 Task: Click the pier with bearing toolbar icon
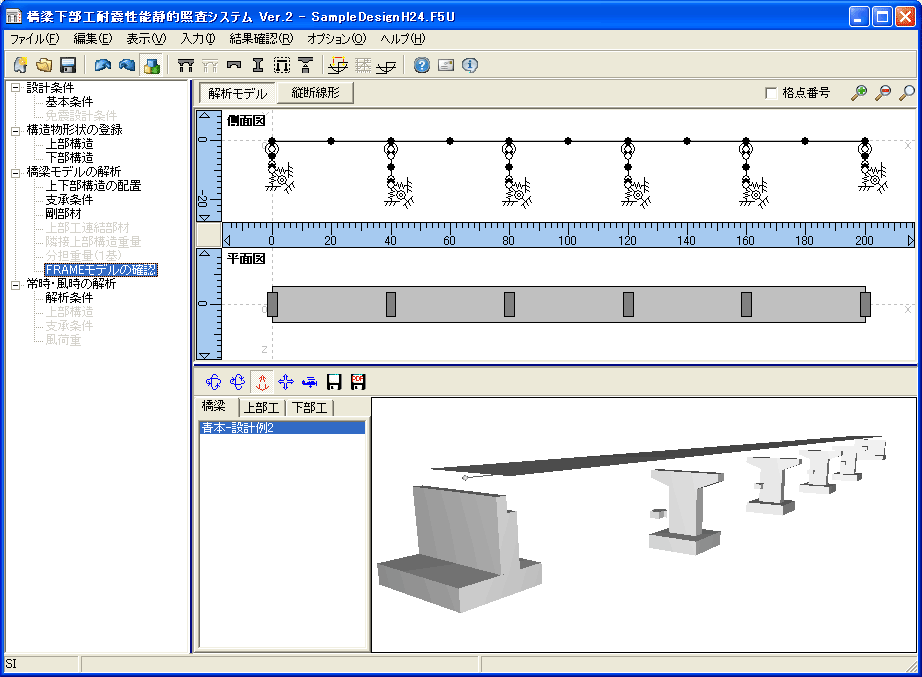(306, 65)
